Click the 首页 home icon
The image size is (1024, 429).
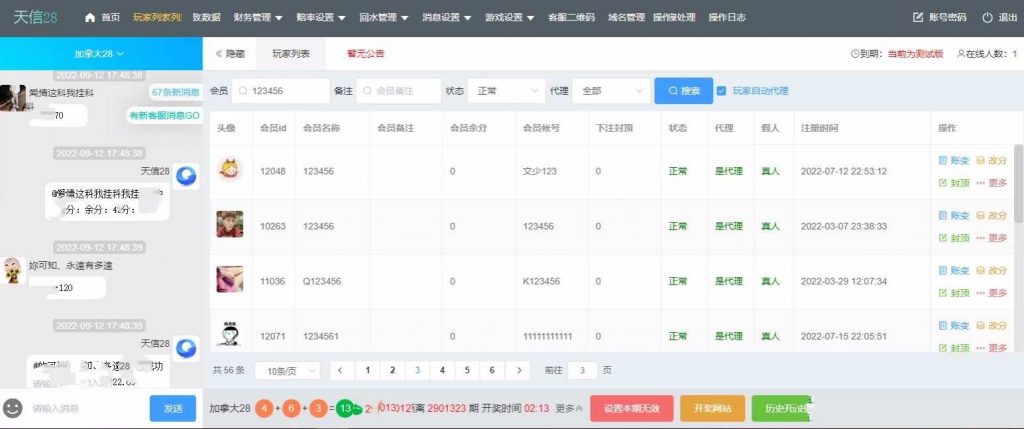click(x=90, y=18)
